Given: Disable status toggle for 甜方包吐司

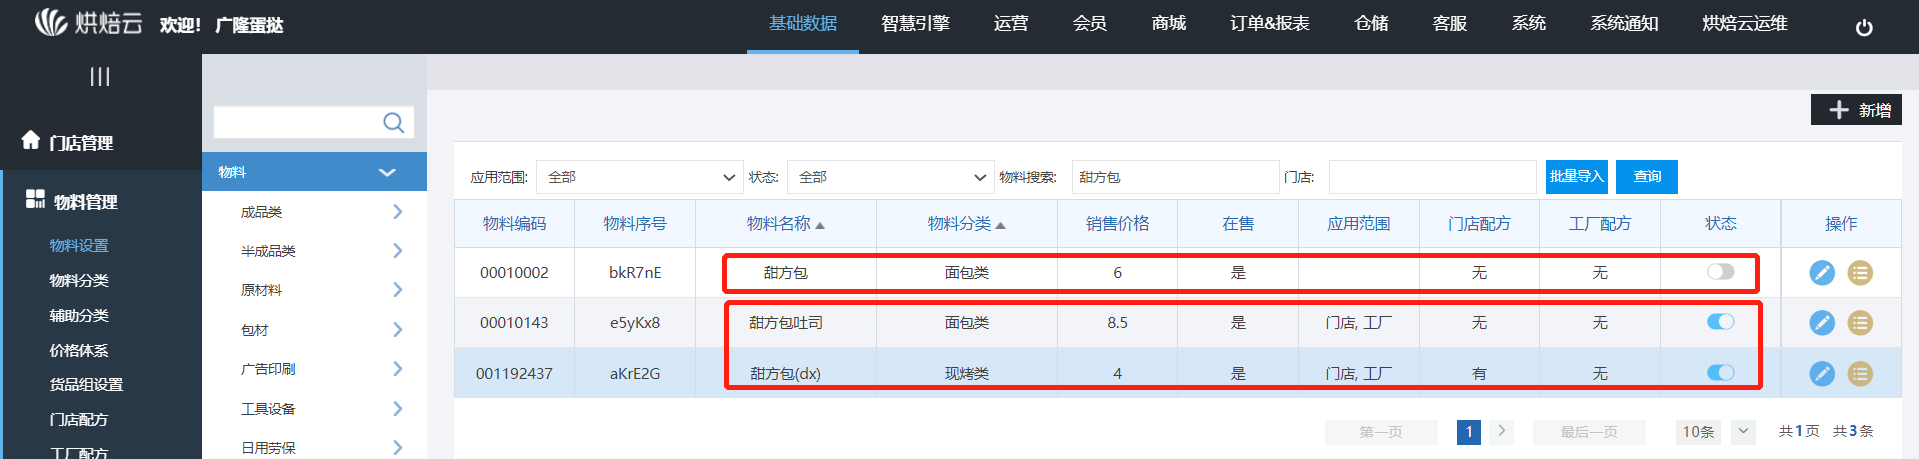Looking at the screenshot, I should tap(1720, 322).
